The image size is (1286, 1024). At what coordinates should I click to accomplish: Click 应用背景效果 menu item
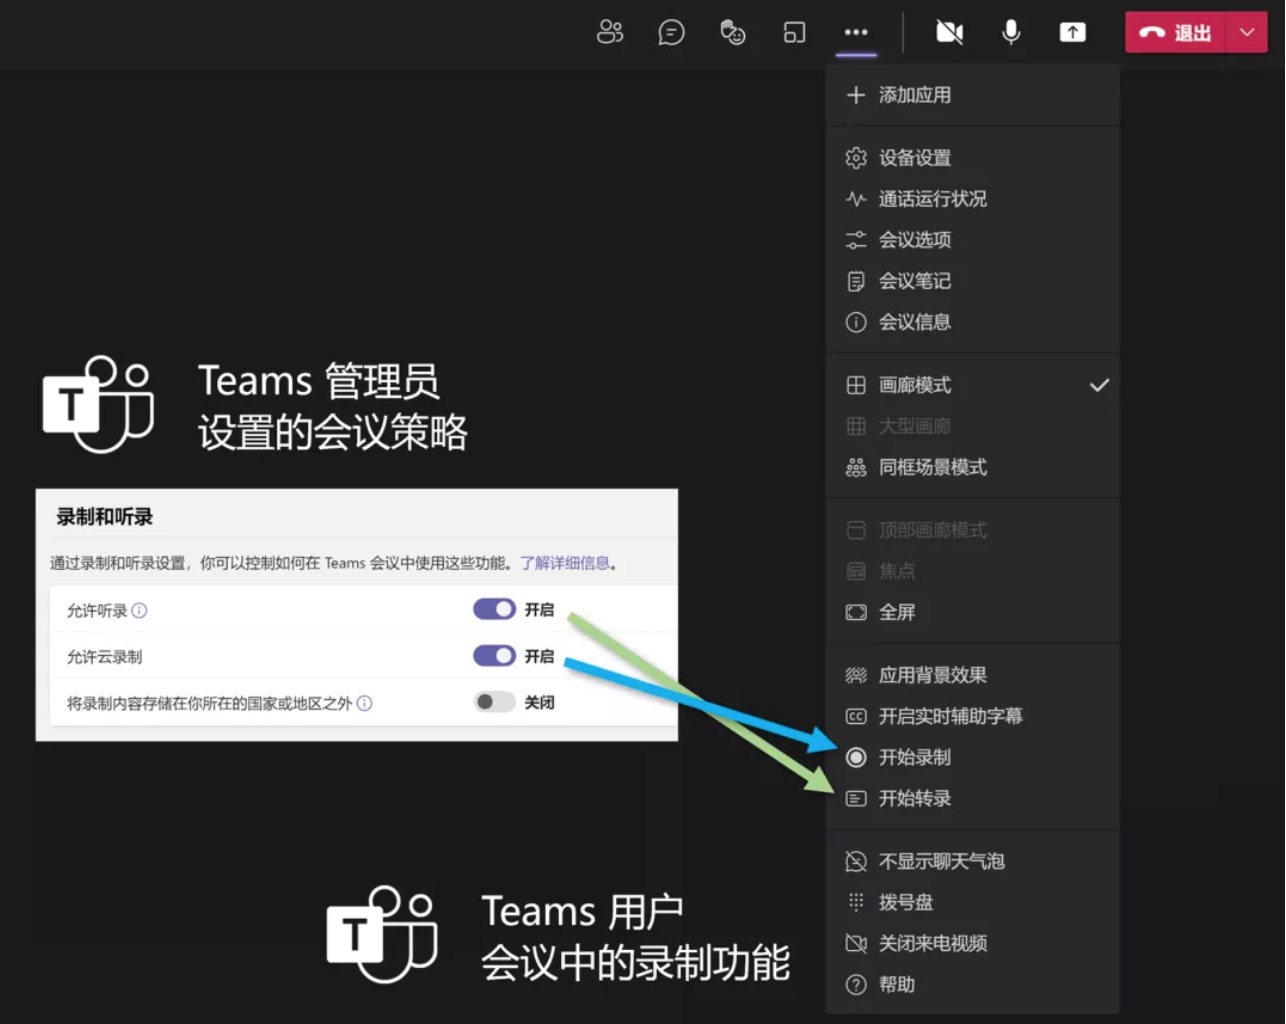click(x=973, y=675)
